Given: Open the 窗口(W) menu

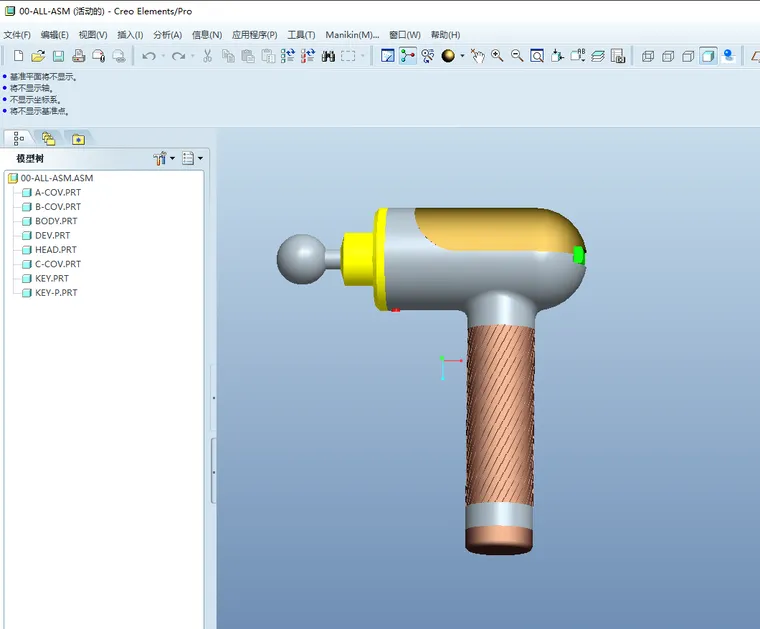Looking at the screenshot, I should 405,35.
